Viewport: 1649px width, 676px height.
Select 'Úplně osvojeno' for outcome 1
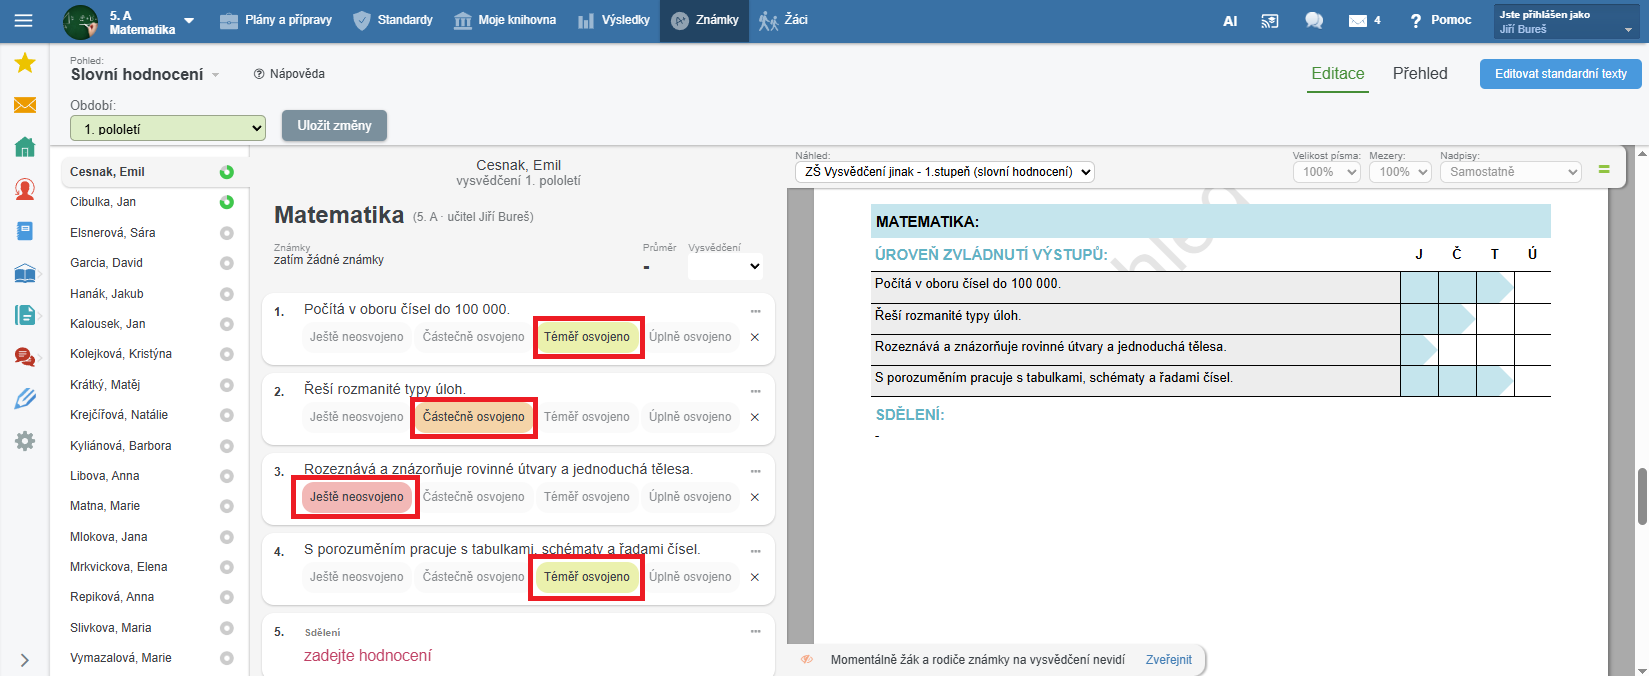click(x=690, y=337)
